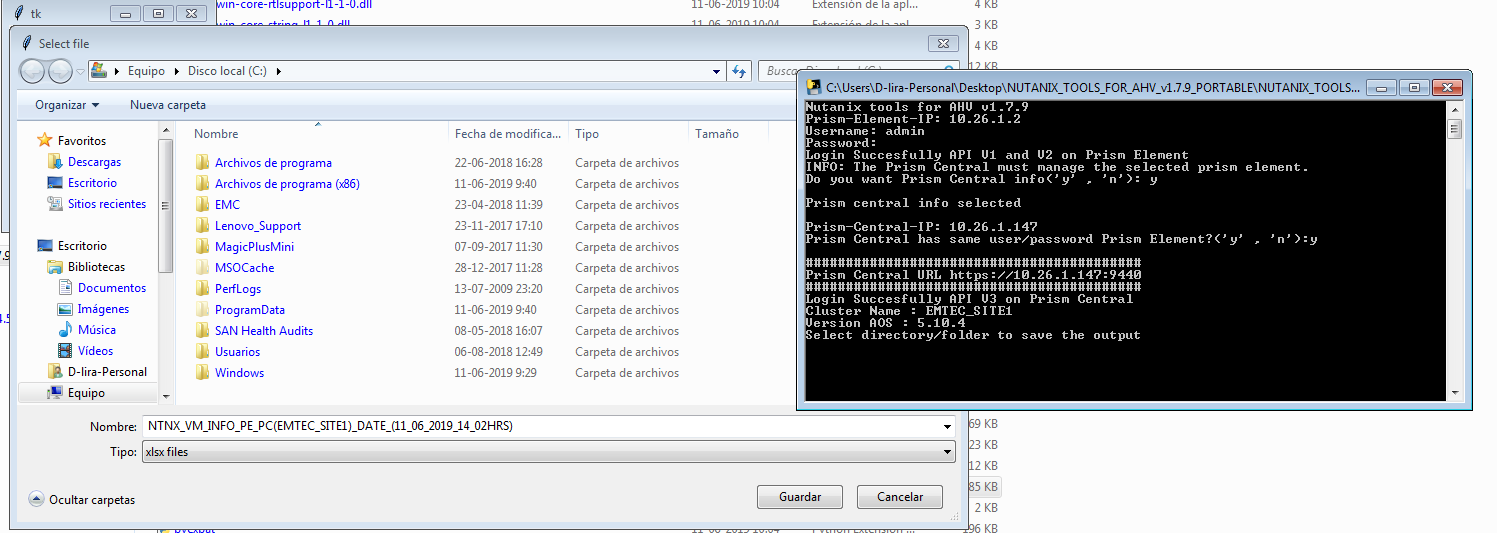Select the Usuarios folder
Screen dimensions: 1497x533
237,352
